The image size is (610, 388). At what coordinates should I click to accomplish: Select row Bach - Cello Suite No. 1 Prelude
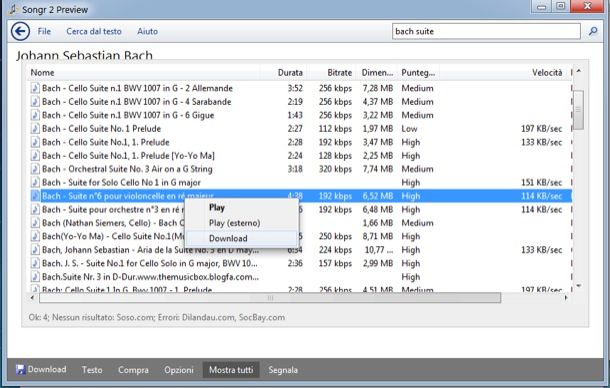300,128
